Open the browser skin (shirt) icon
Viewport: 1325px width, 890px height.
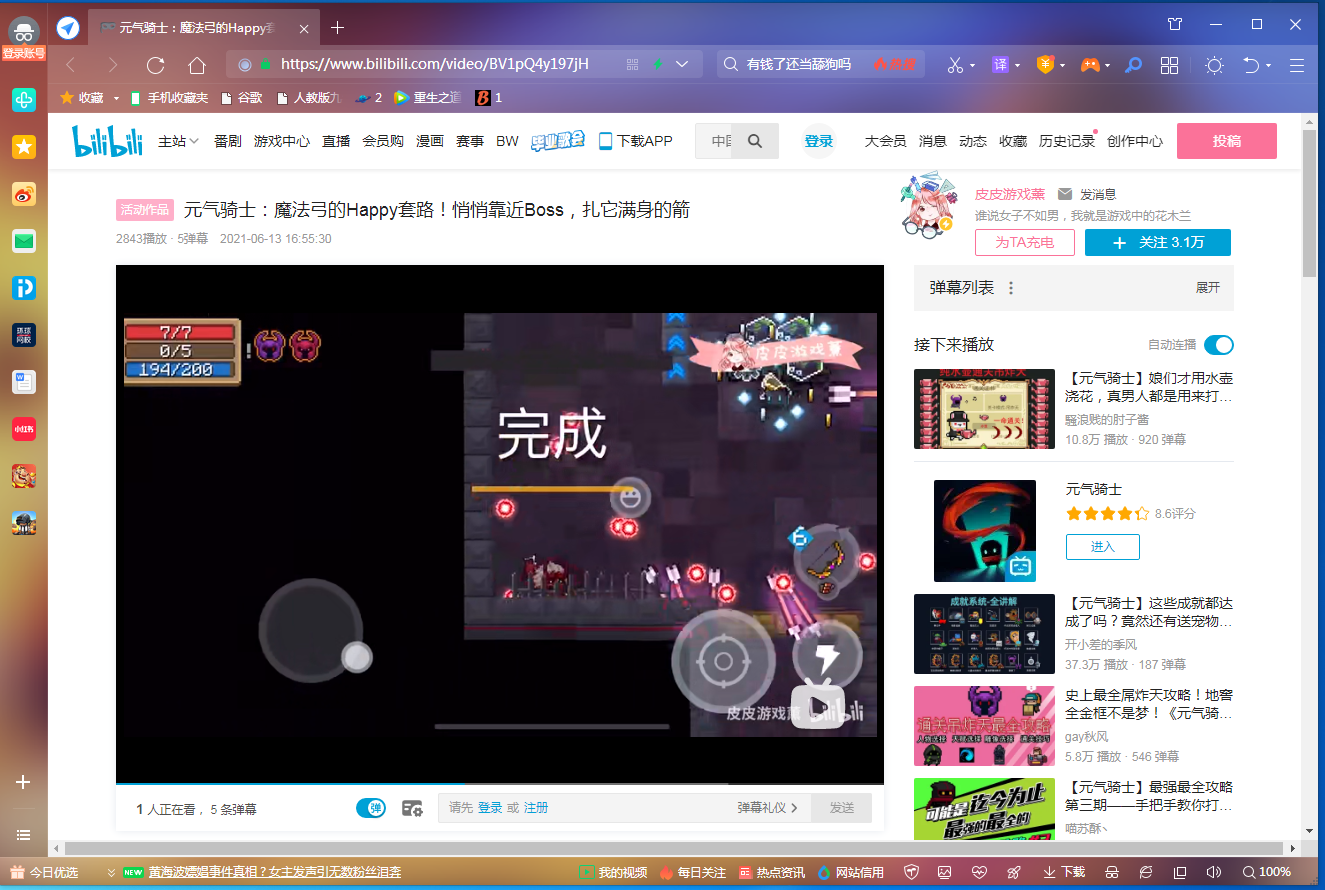click(x=1175, y=24)
